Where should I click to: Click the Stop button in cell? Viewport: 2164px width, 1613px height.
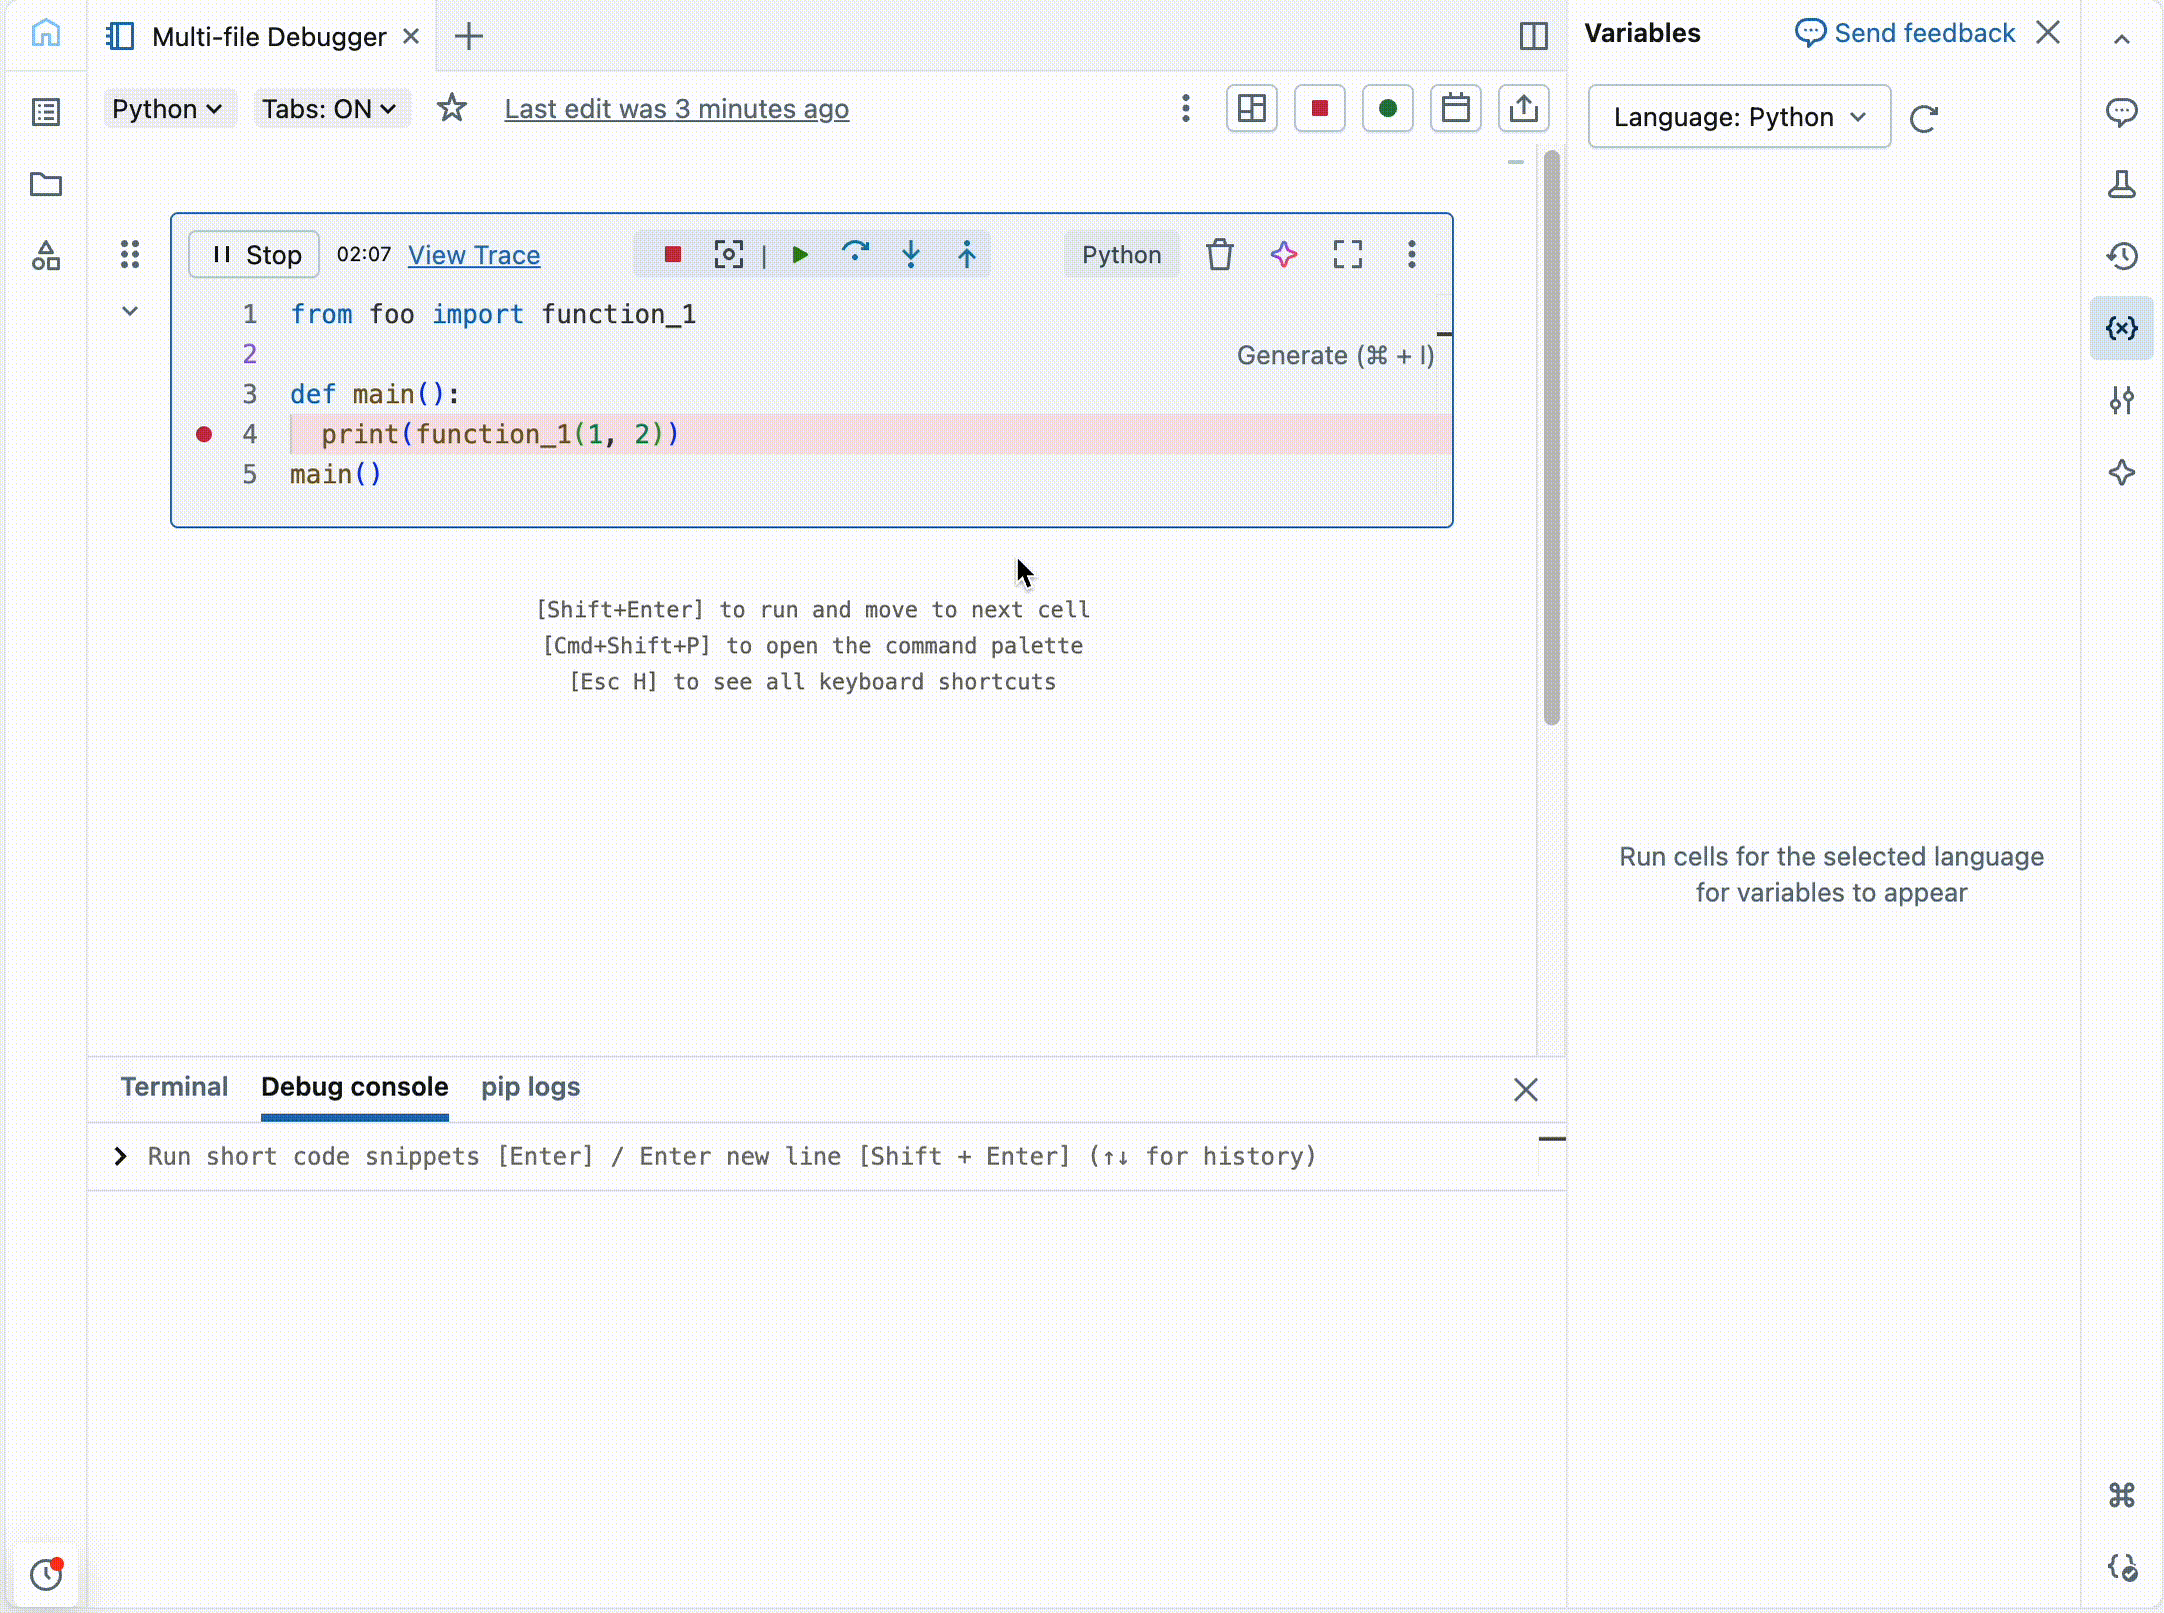[254, 255]
